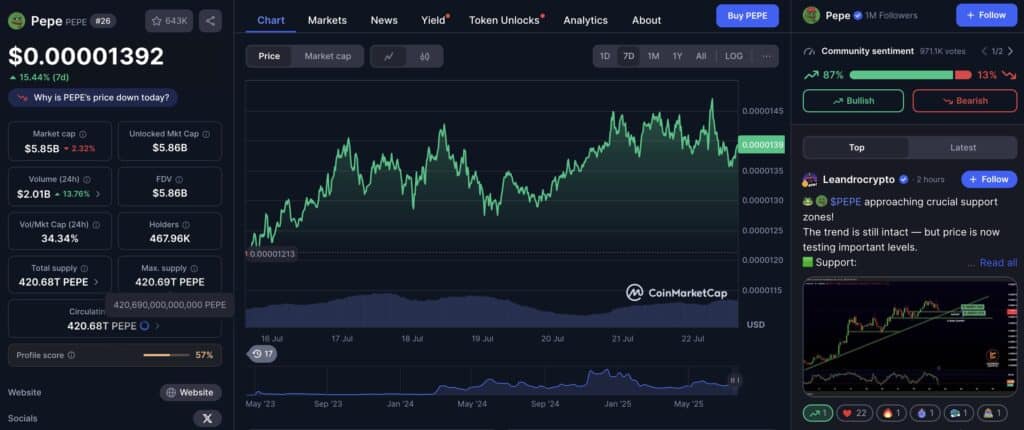Follow the Pepe community
Image resolution: width=1024 pixels, height=430 pixels.
(x=986, y=15)
